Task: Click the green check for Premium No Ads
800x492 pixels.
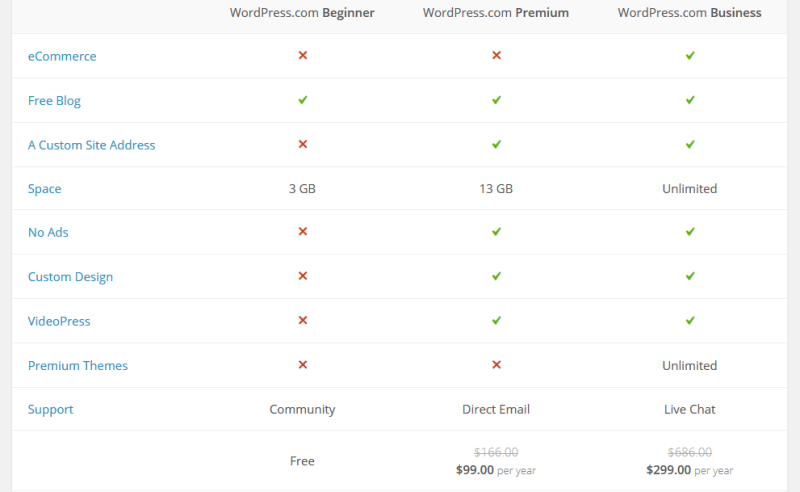Action: click(496, 232)
